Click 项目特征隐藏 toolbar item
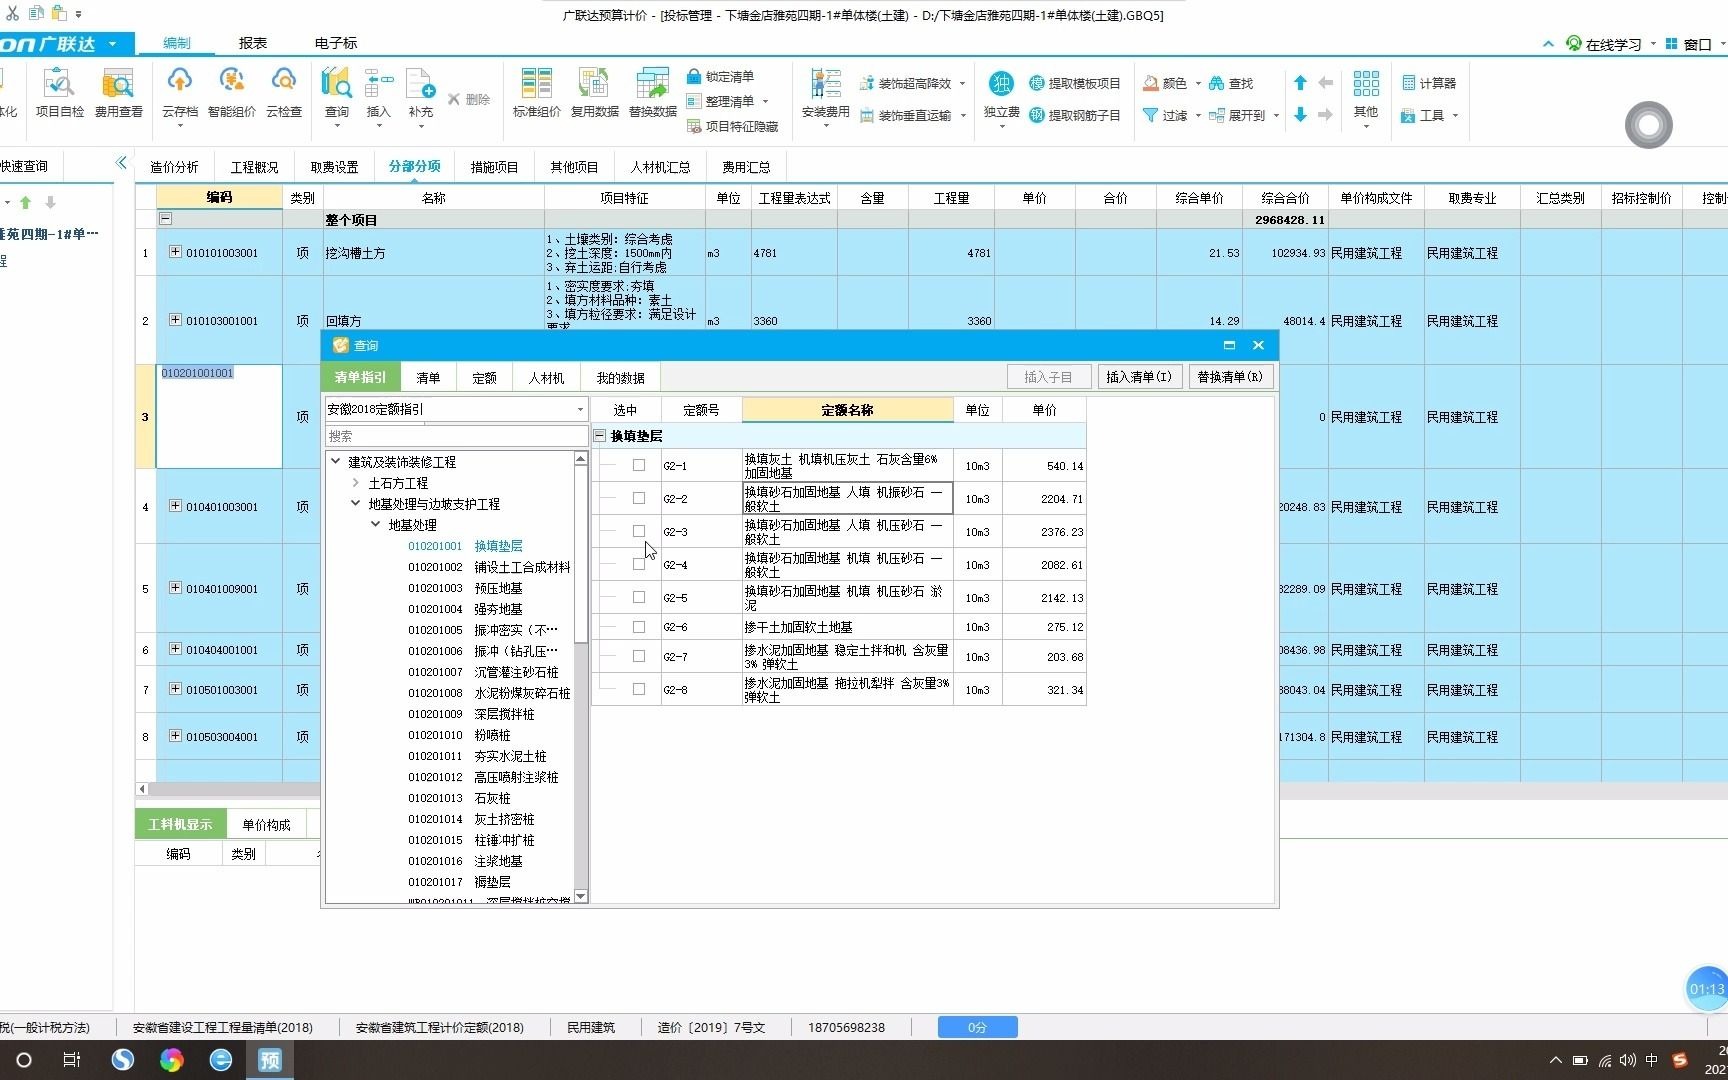This screenshot has width=1728, height=1080. pyautogui.click(x=733, y=126)
